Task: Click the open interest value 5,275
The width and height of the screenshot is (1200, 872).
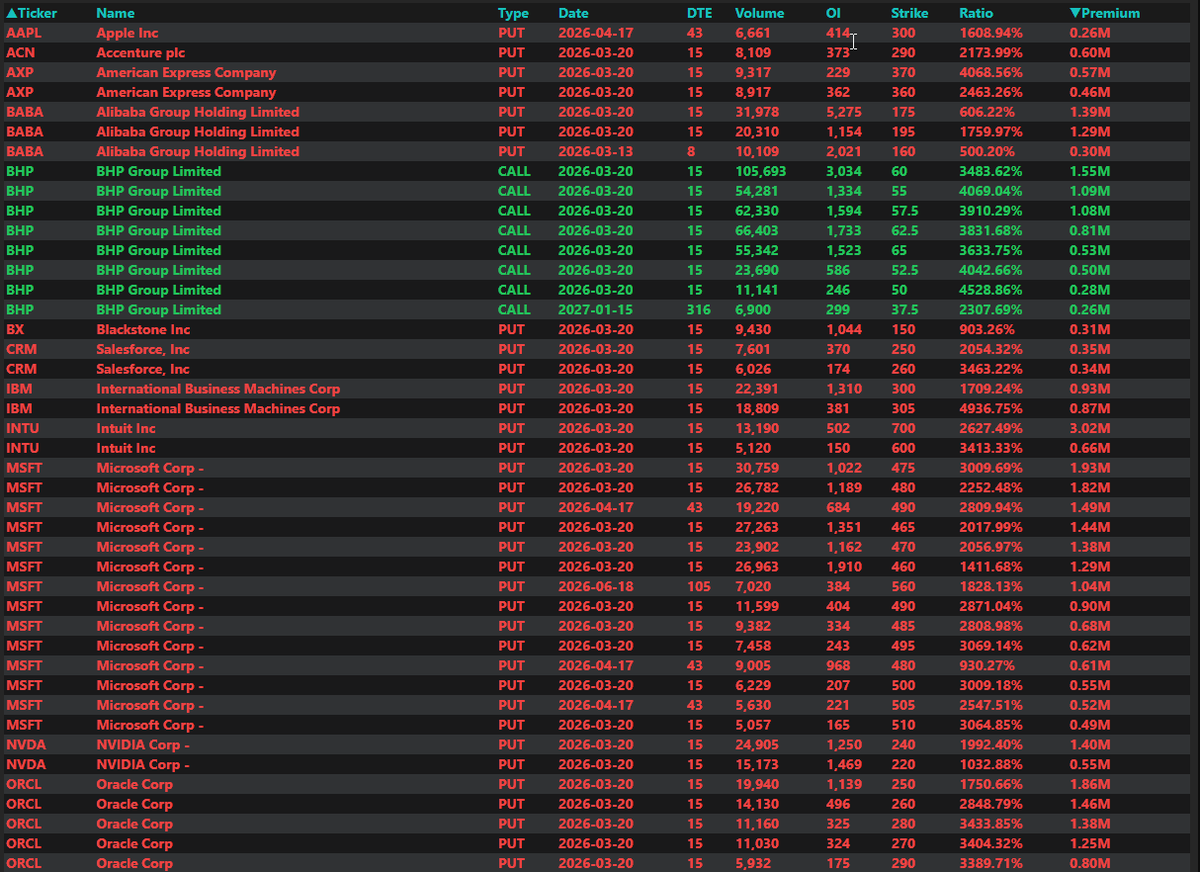Action: [843, 112]
